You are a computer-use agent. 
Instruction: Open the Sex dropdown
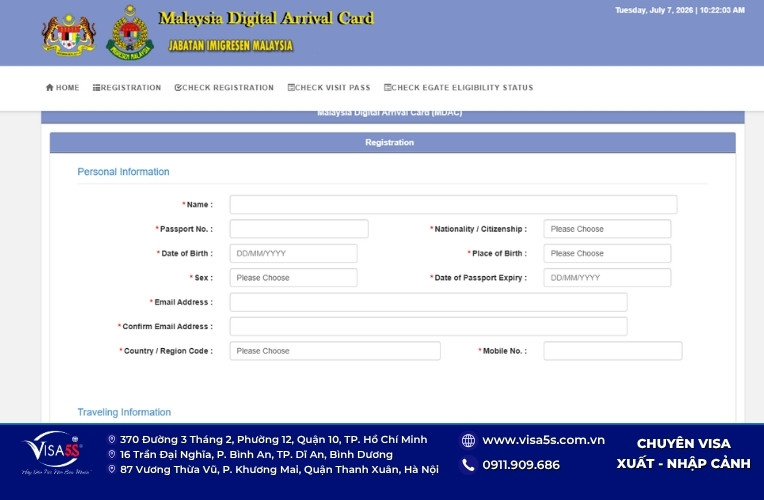(293, 278)
